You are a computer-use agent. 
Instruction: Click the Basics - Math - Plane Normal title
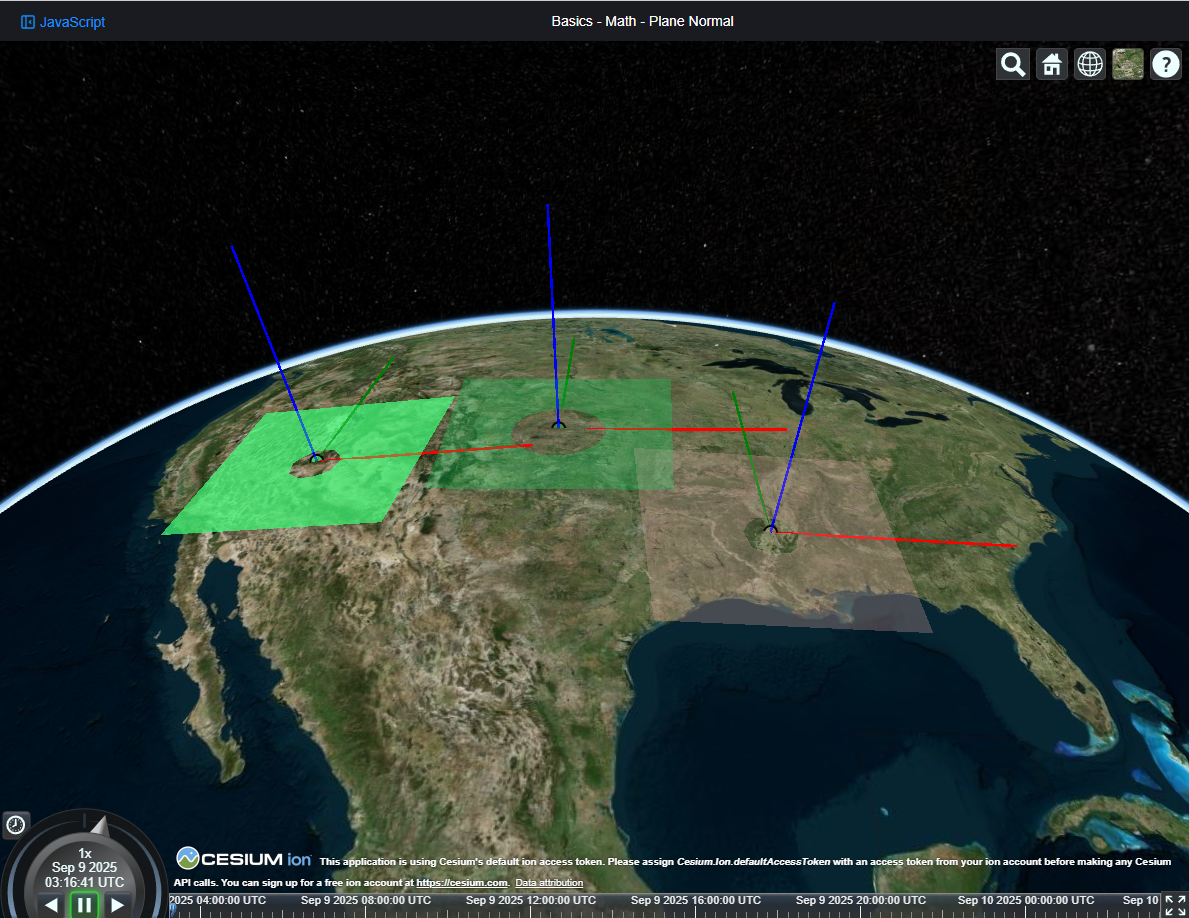click(642, 21)
